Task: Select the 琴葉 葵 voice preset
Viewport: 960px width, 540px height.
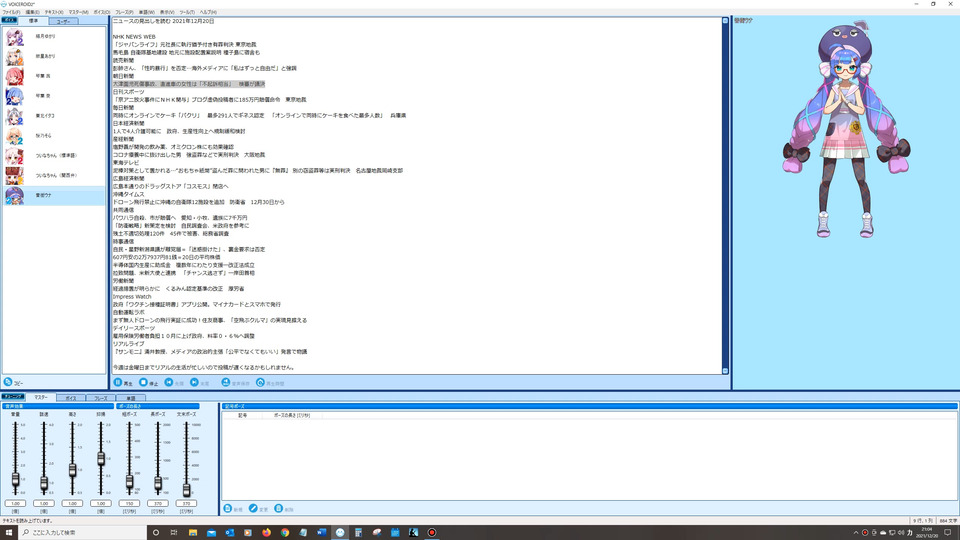Action: (54, 96)
